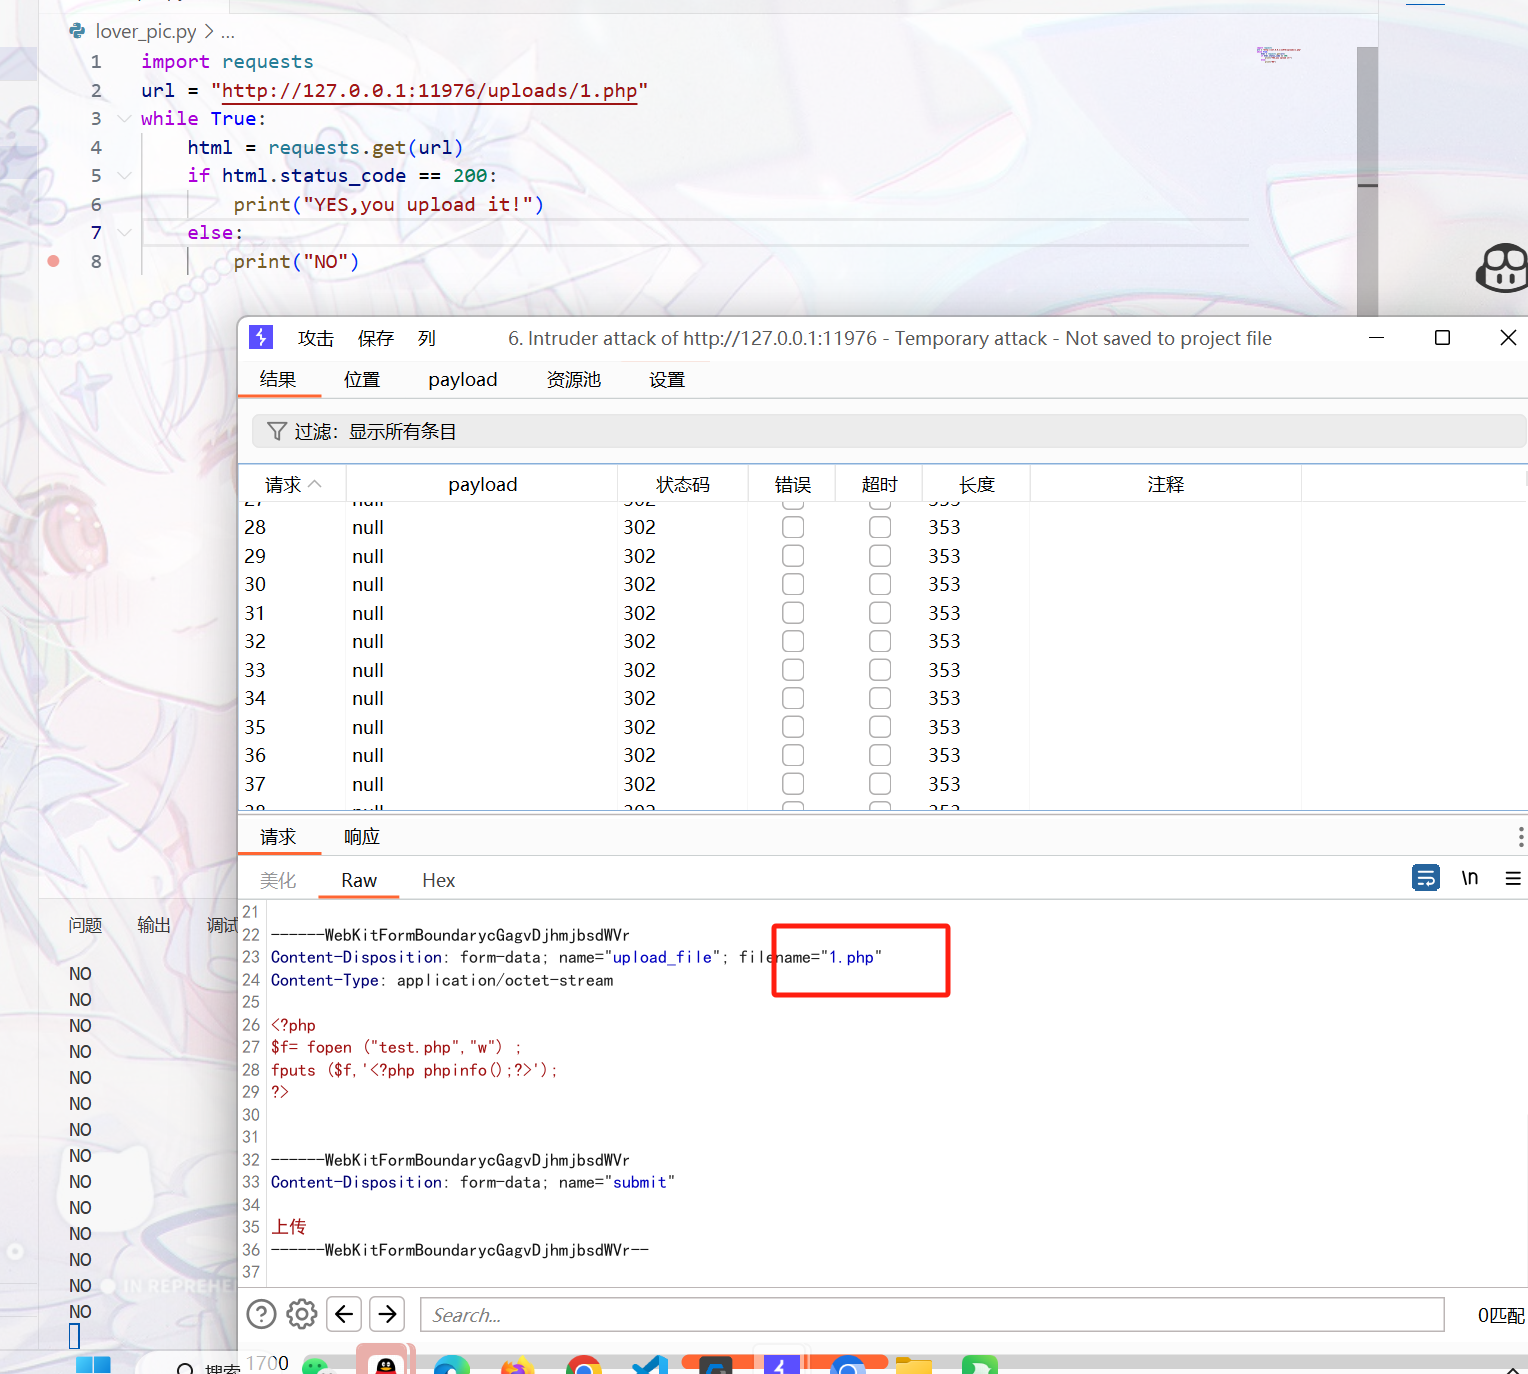Click Python file icon beside lover_pic.py

(x=77, y=31)
